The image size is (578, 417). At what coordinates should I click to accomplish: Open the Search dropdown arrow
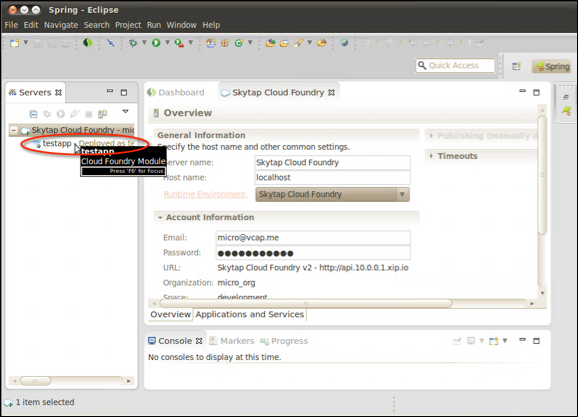(x=310, y=43)
